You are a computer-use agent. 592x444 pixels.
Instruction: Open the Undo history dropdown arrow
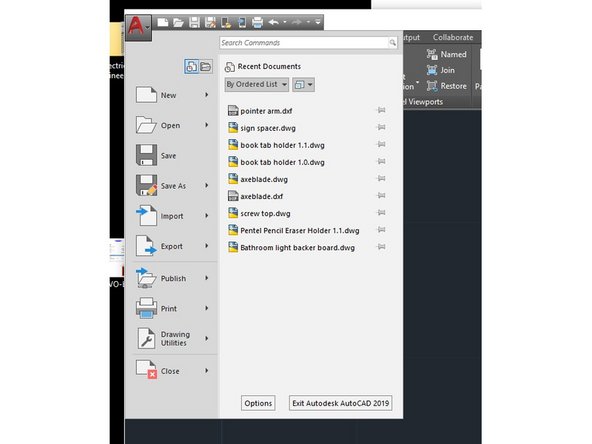pyautogui.click(x=285, y=22)
